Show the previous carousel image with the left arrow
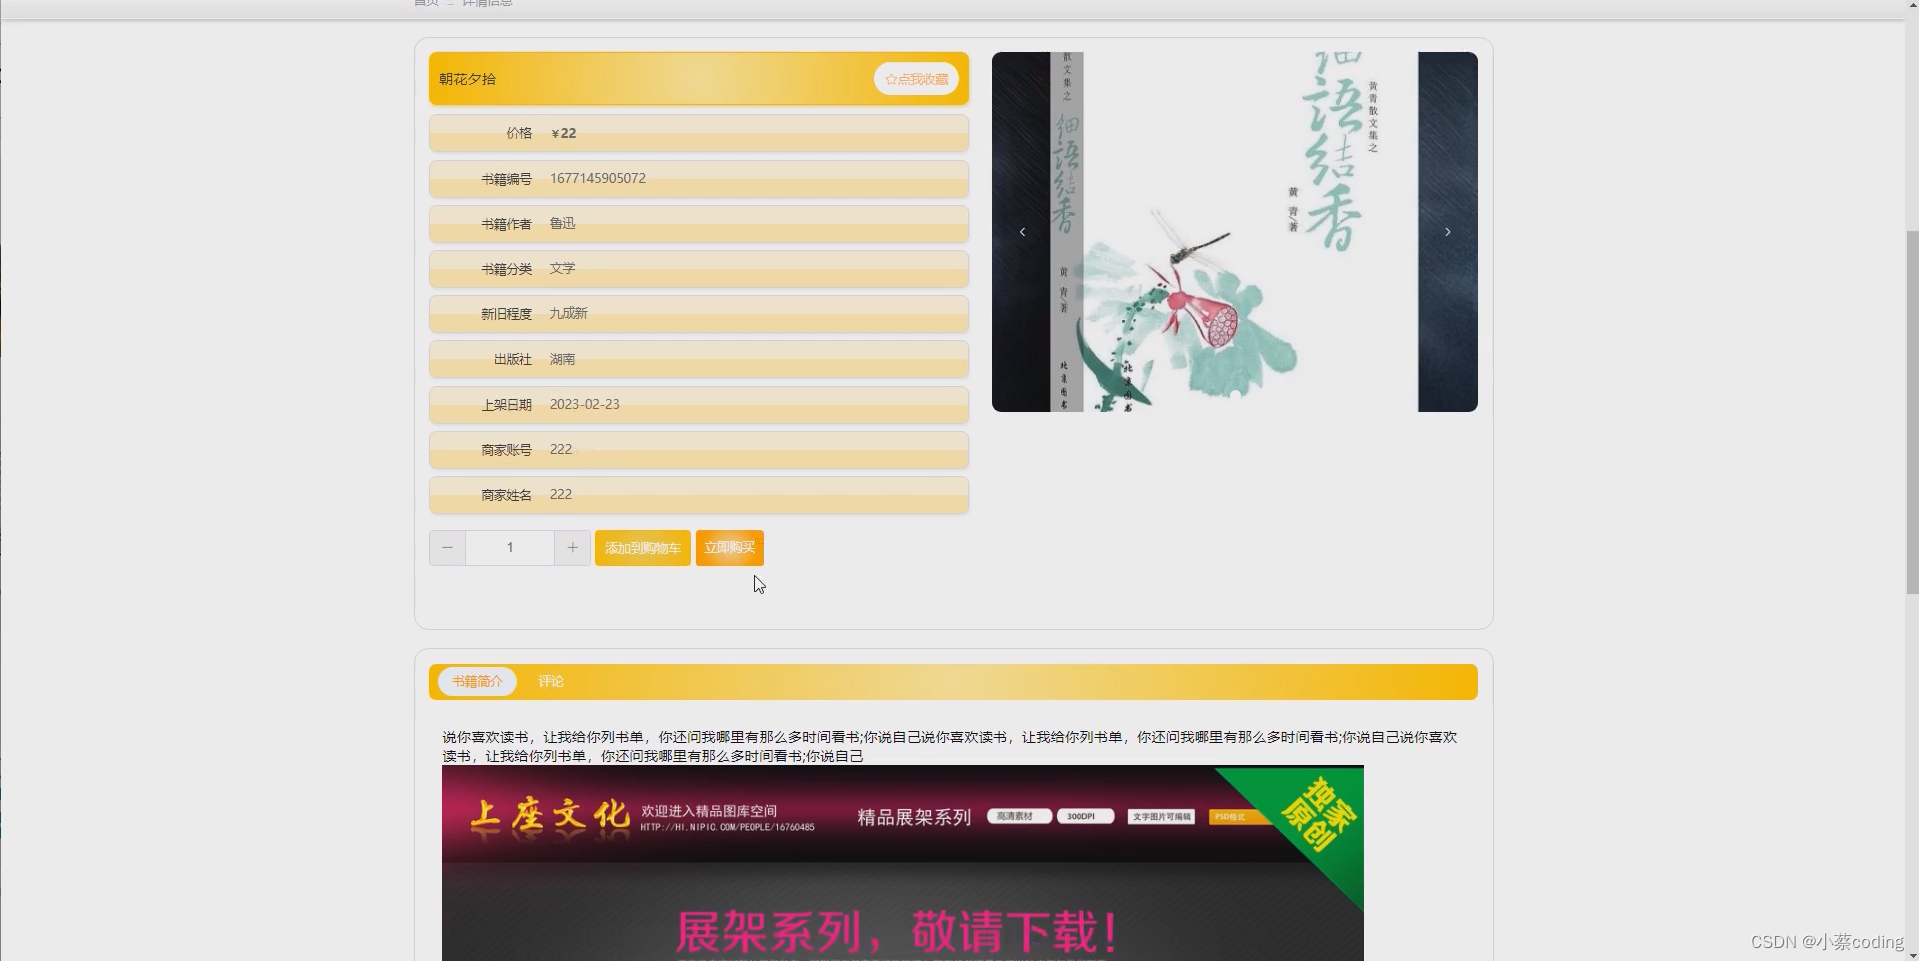The image size is (1919, 961). click(x=1022, y=232)
